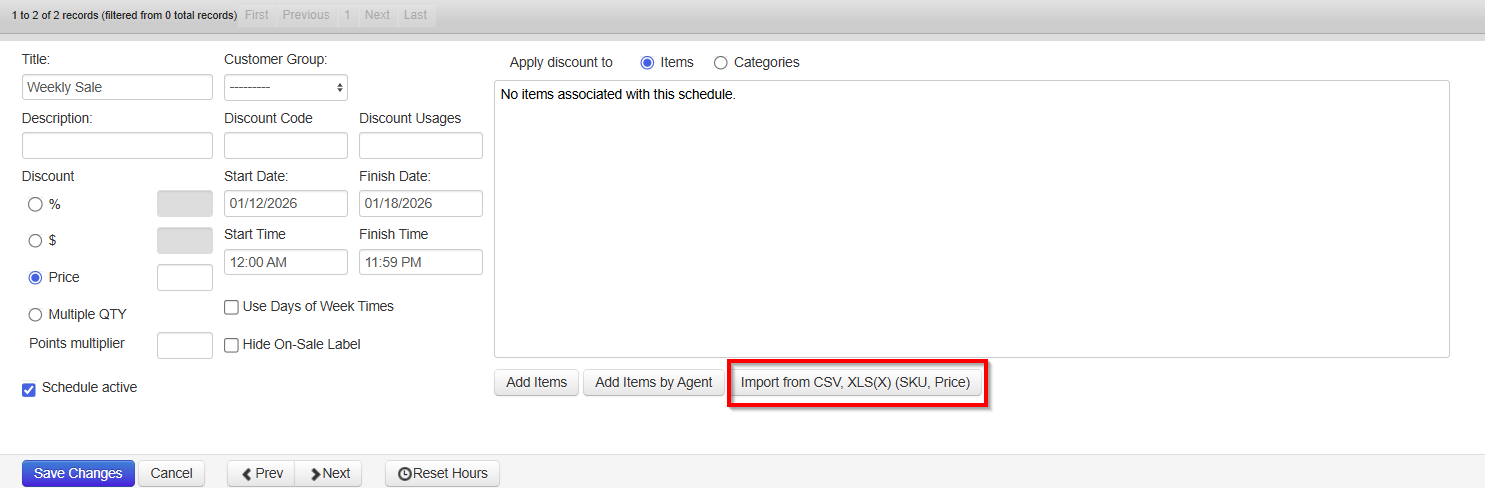Click Save Changes button
The image size is (1485, 488).
[78, 473]
